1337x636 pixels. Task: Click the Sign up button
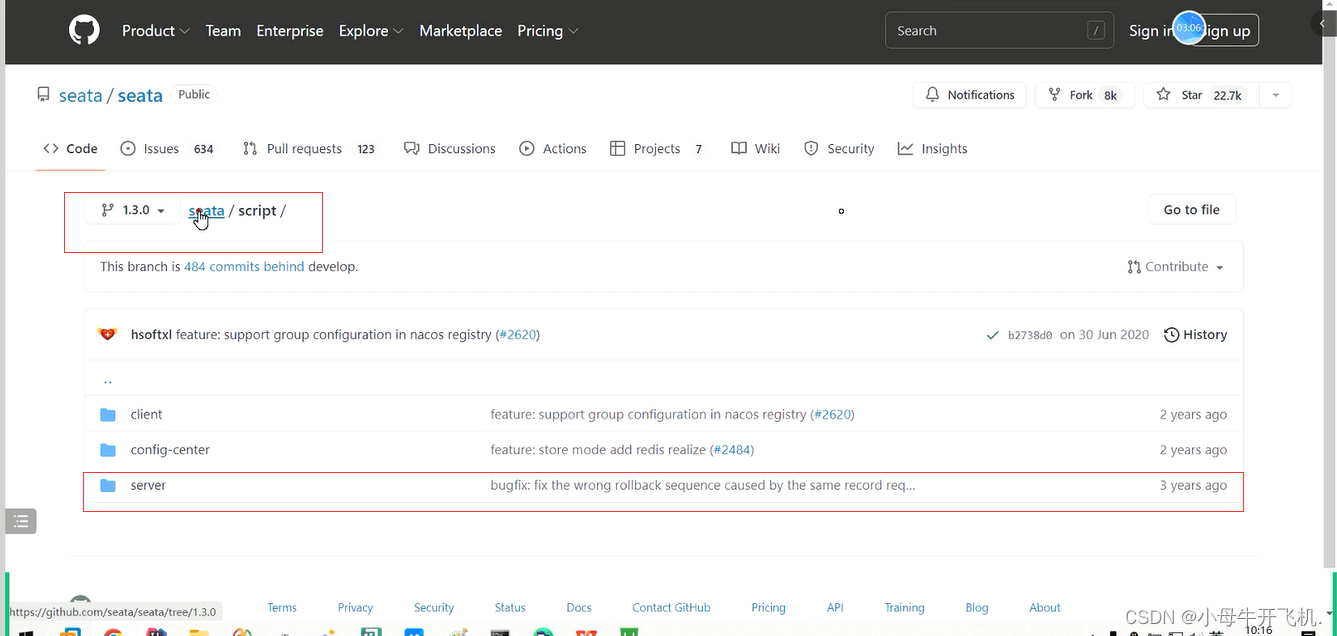tap(1226, 31)
